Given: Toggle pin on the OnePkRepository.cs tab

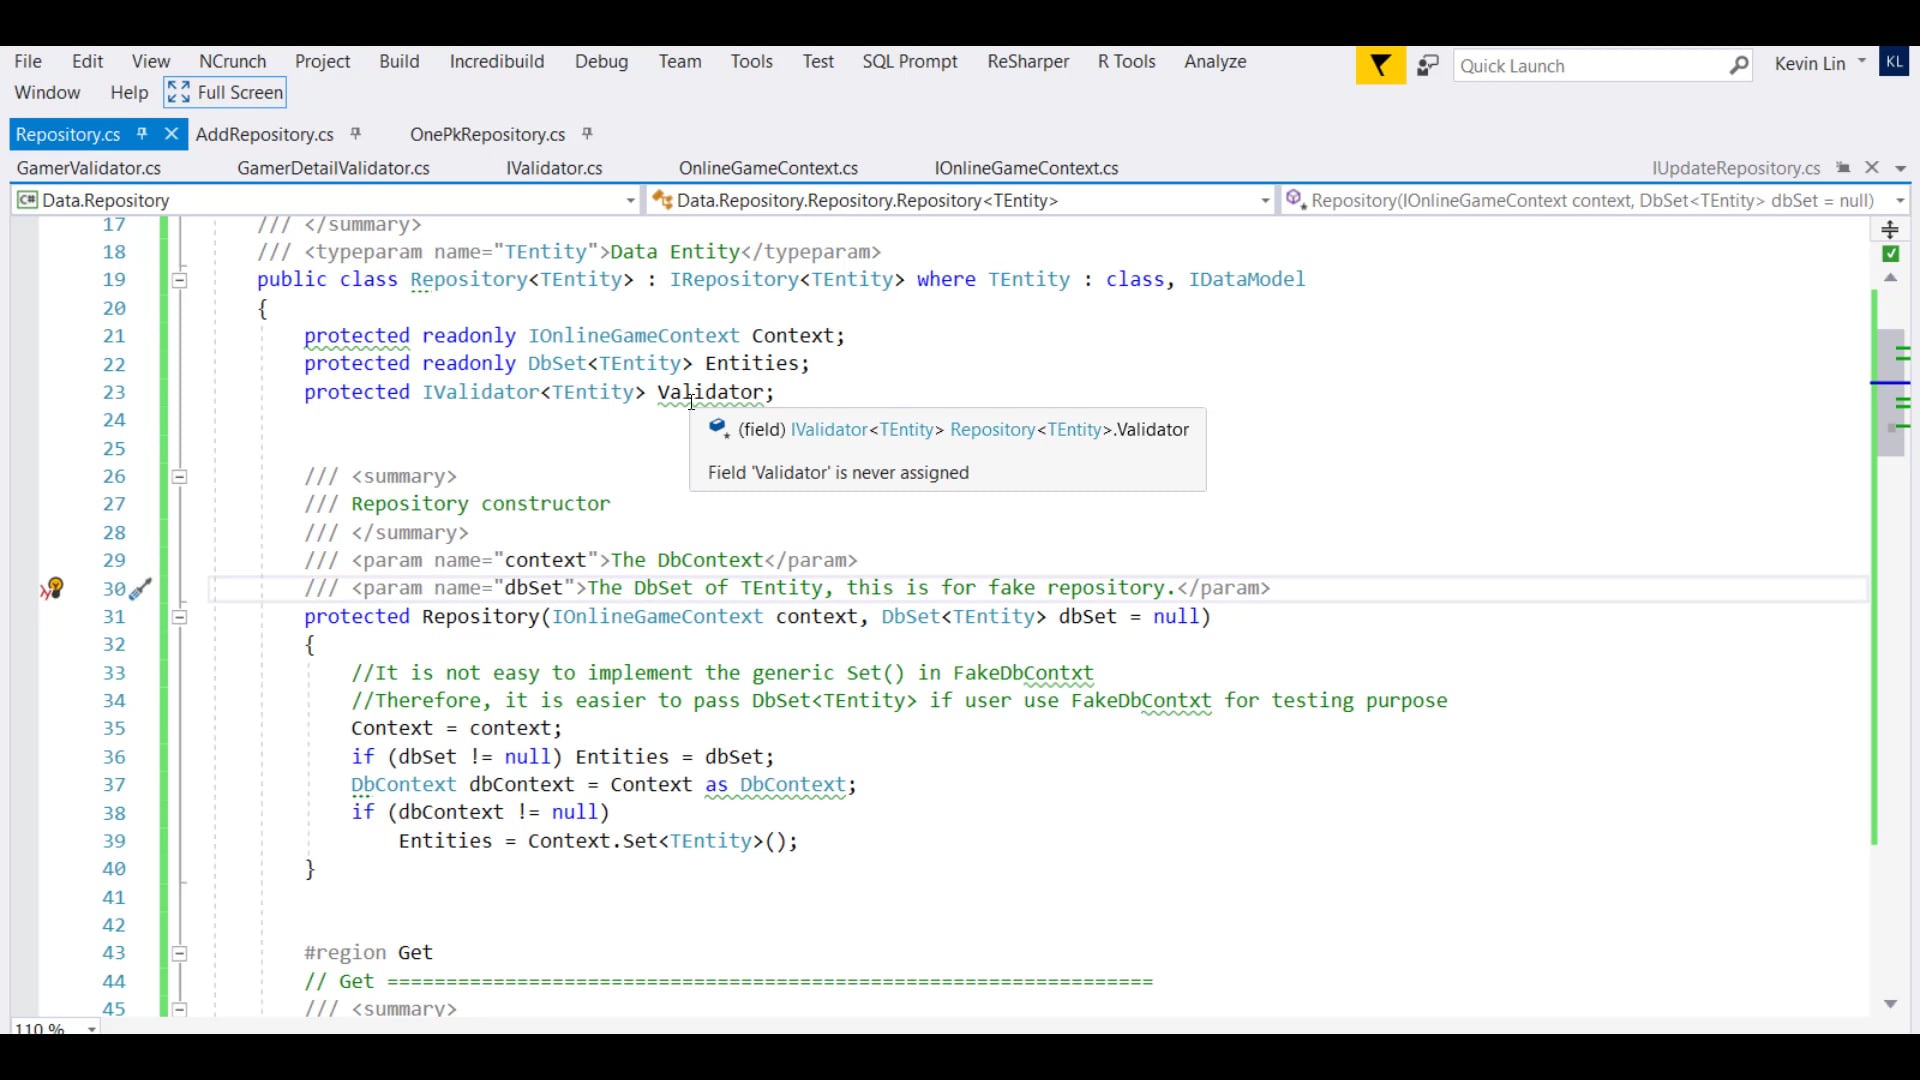Looking at the screenshot, I should click(588, 134).
